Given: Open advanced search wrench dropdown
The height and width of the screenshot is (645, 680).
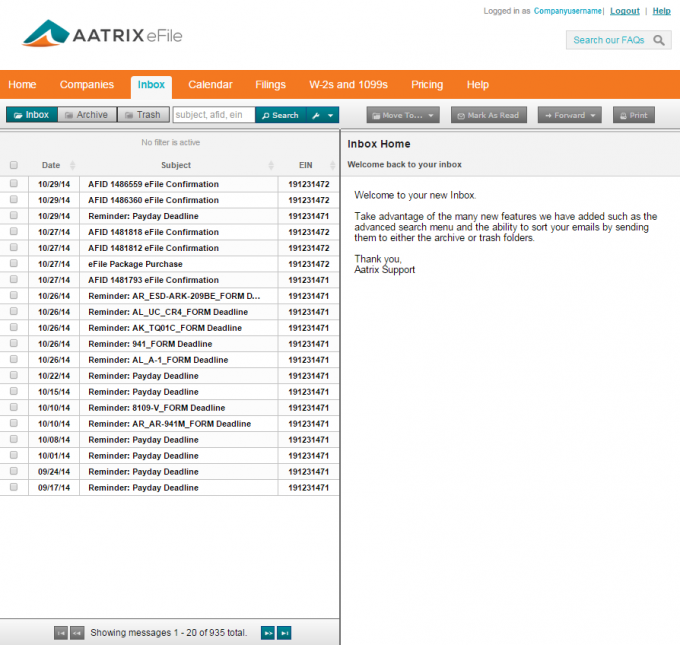Looking at the screenshot, I should coord(322,115).
